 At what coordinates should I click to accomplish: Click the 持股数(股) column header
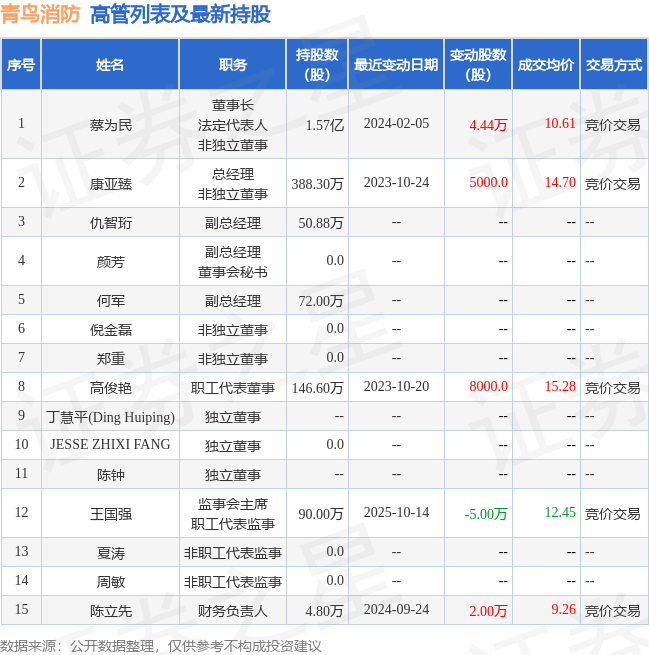coord(317,65)
